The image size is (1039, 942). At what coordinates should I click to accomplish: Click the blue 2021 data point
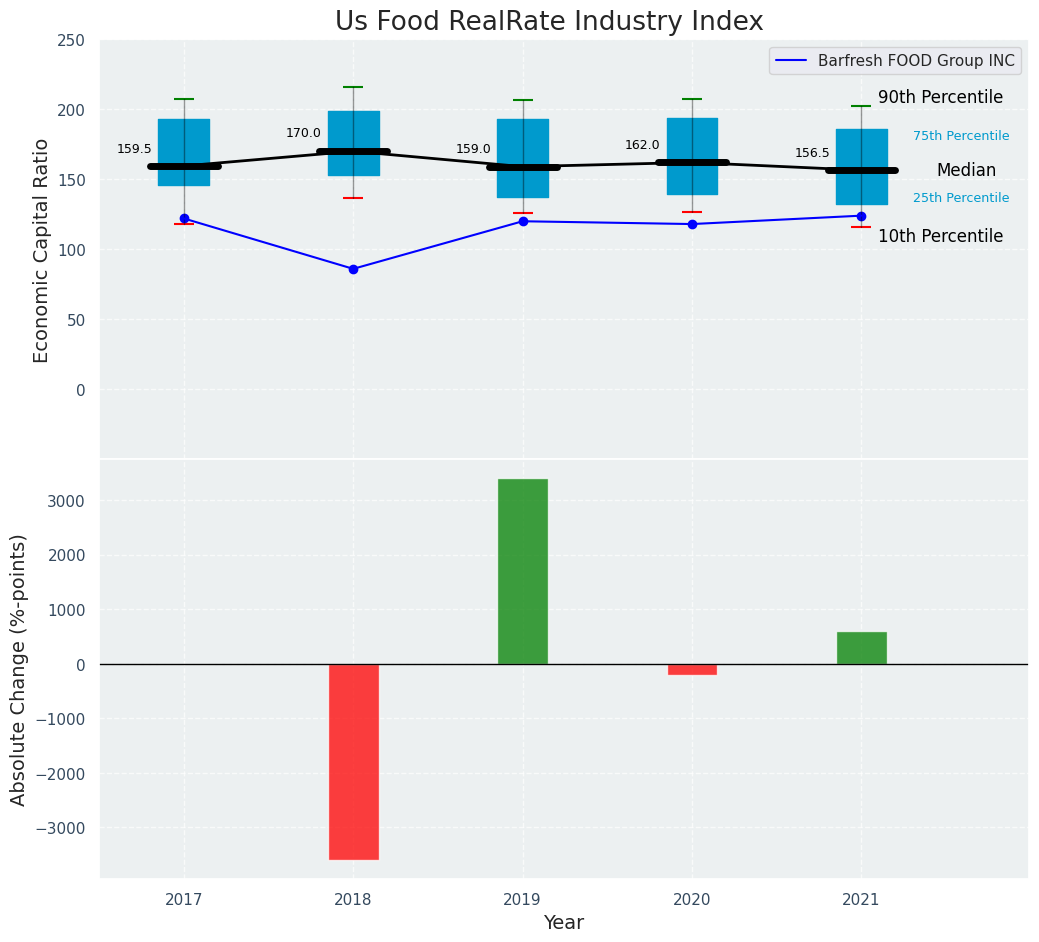[x=861, y=216]
